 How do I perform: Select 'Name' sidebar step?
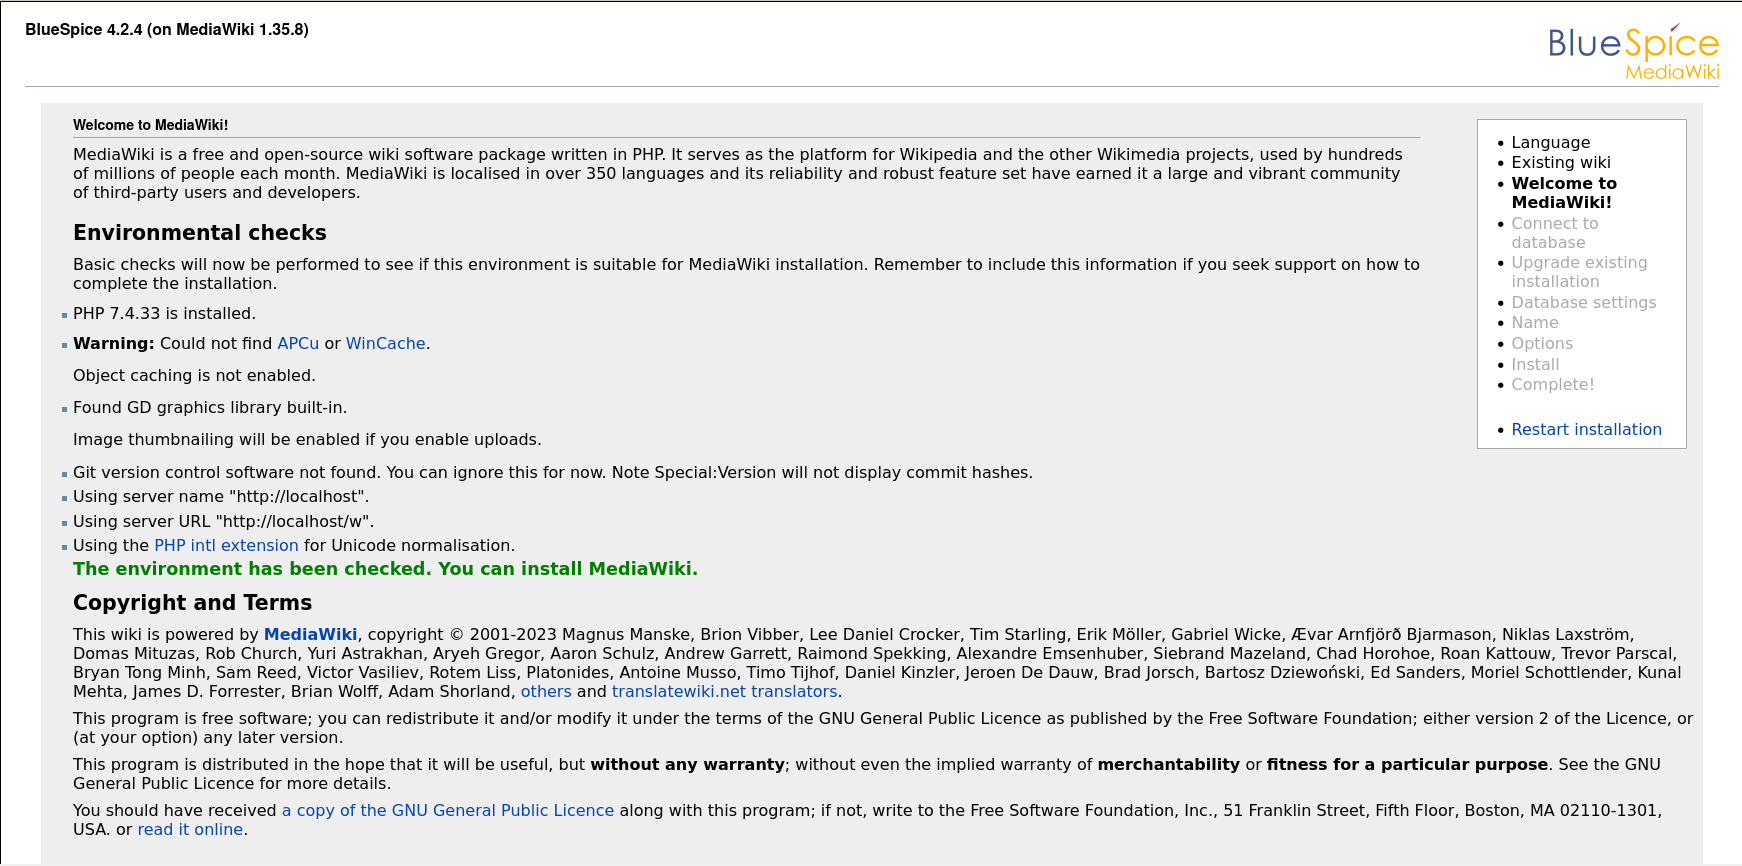pos(1534,322)
